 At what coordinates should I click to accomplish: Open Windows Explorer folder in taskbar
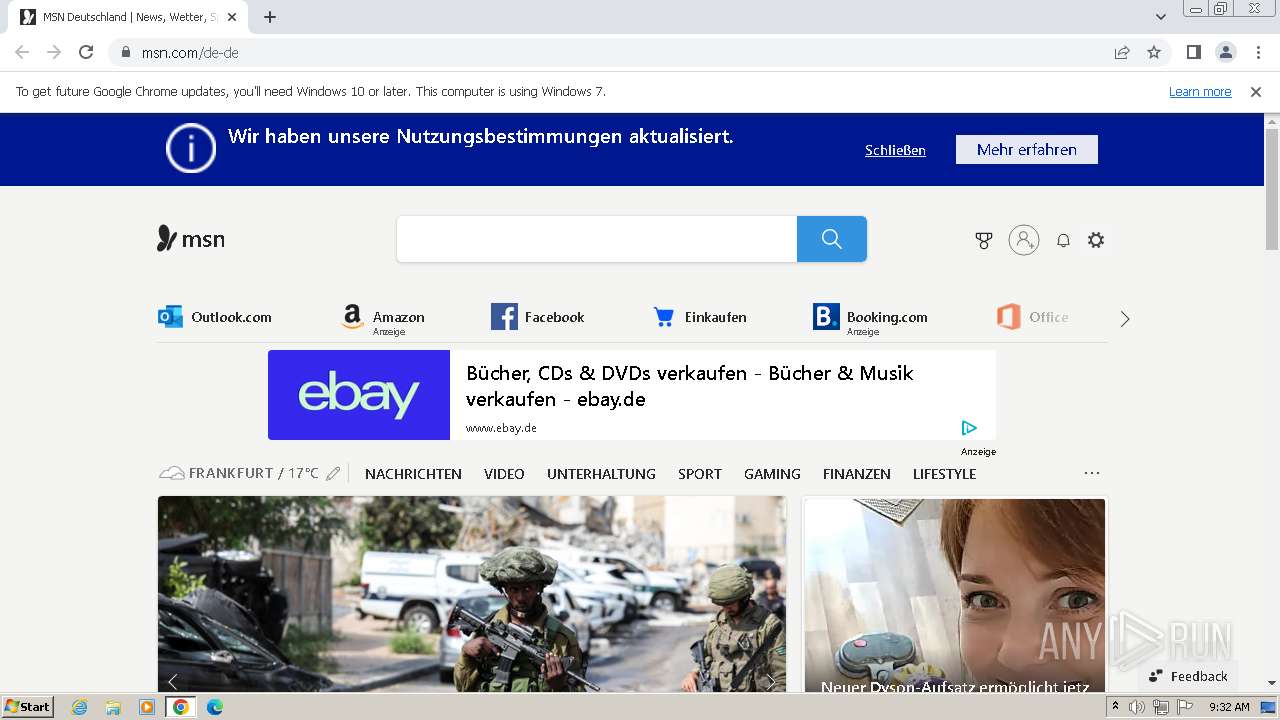point(113,707)
